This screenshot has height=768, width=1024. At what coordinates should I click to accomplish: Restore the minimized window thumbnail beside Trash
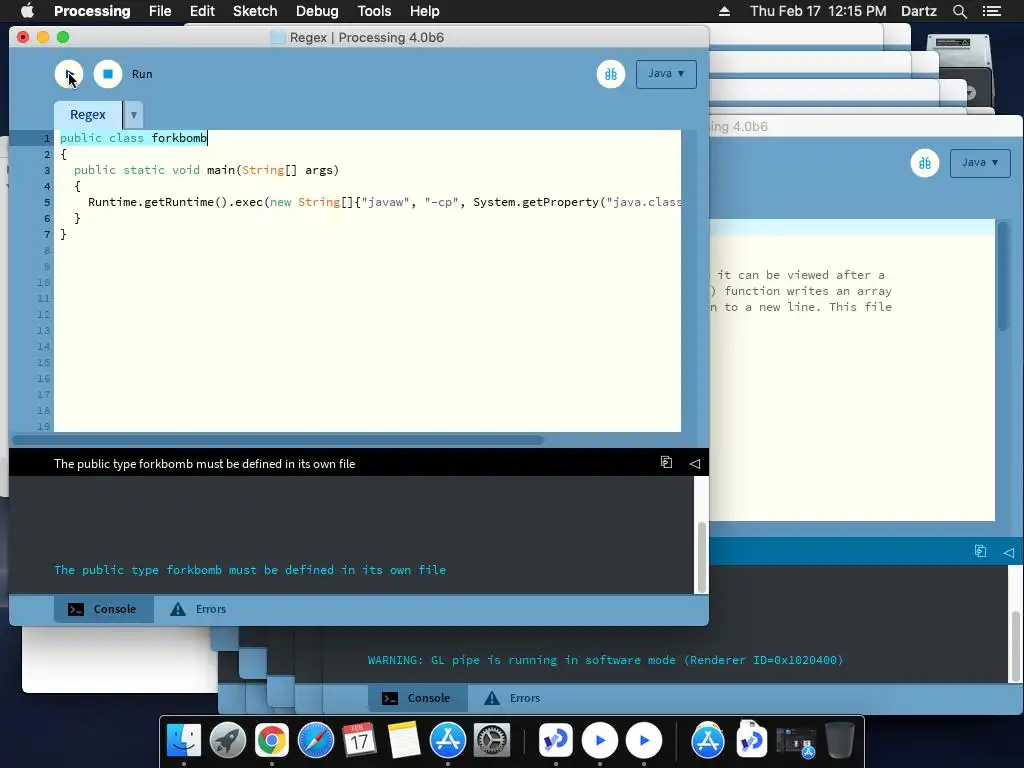[796, 742]
